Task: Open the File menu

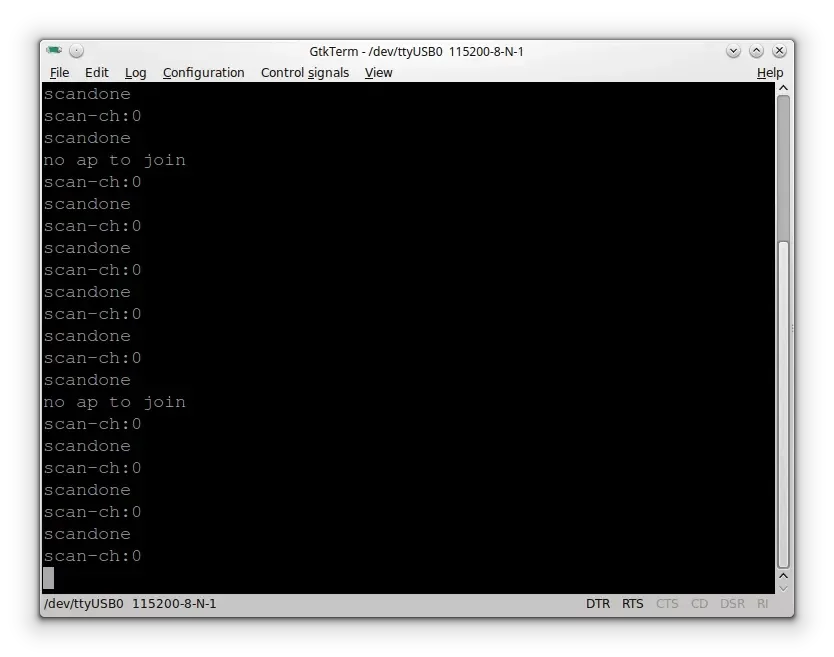Action: coord(59,73)
